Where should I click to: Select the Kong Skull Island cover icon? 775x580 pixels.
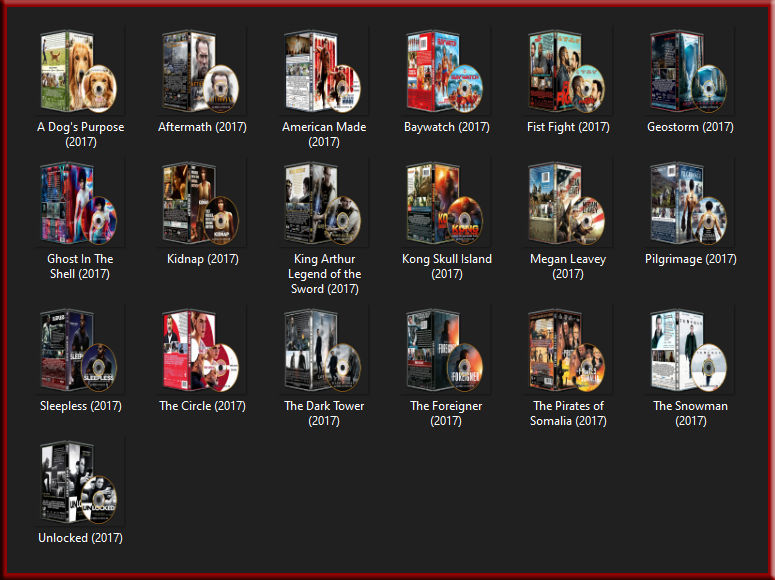[445, 204]
